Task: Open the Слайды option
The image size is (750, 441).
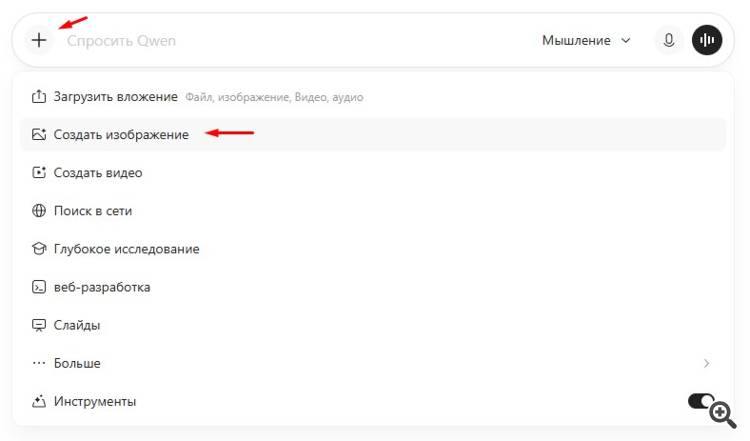Action: click(373, 325)
